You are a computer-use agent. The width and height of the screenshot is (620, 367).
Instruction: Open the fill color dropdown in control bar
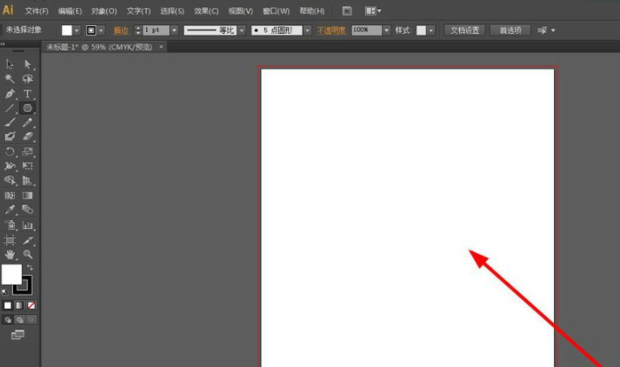pos(77,30)
